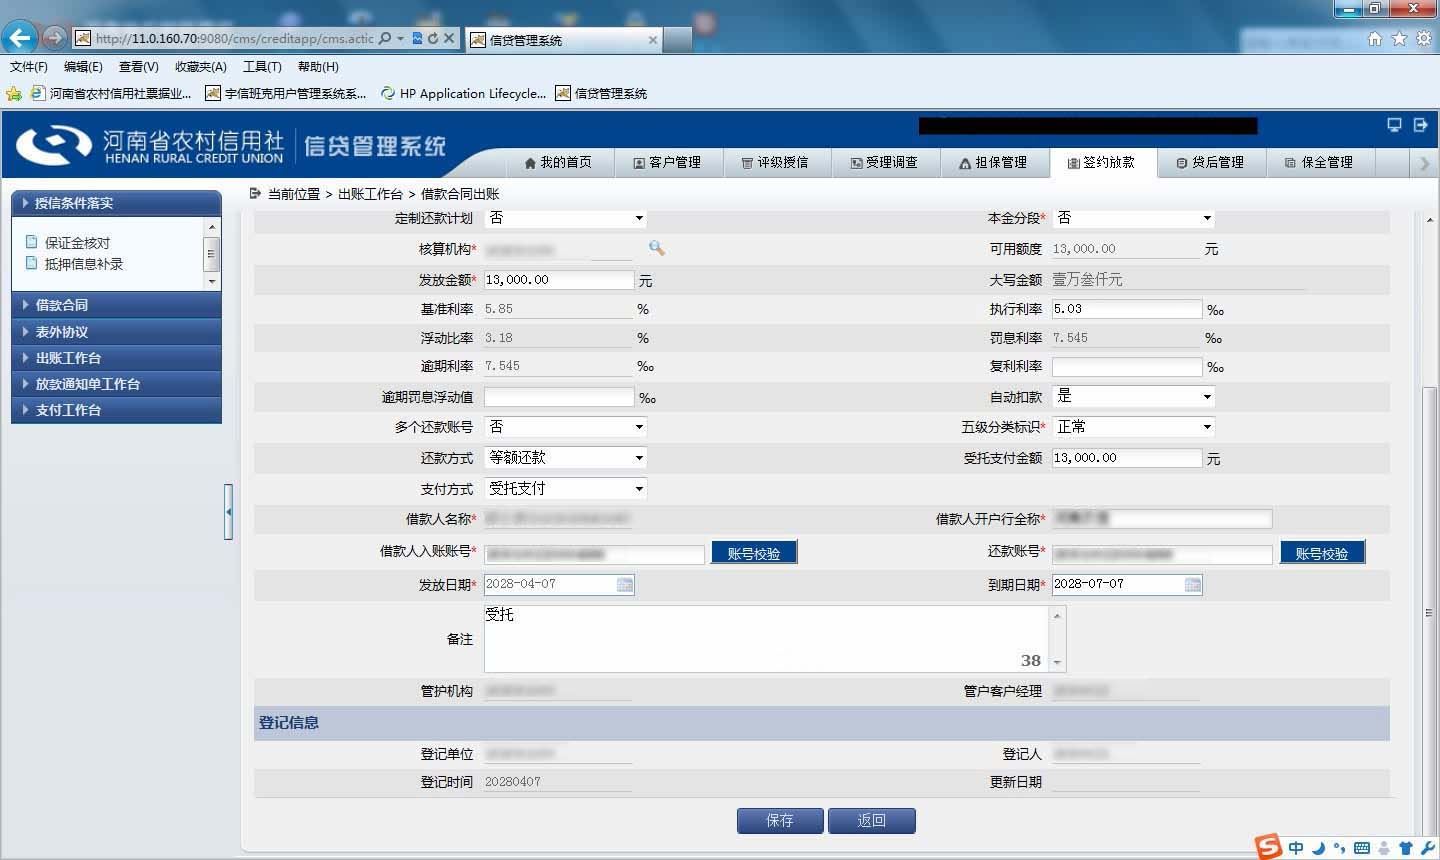Open 河南省农村信用社票据业 bookmark
Viewport: 1440px width, 860px height.
[111, 93]
